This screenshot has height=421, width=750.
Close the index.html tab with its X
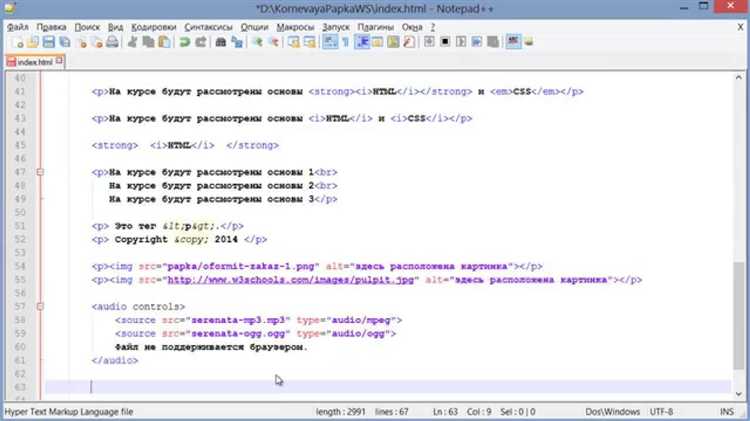click(59, 61)
